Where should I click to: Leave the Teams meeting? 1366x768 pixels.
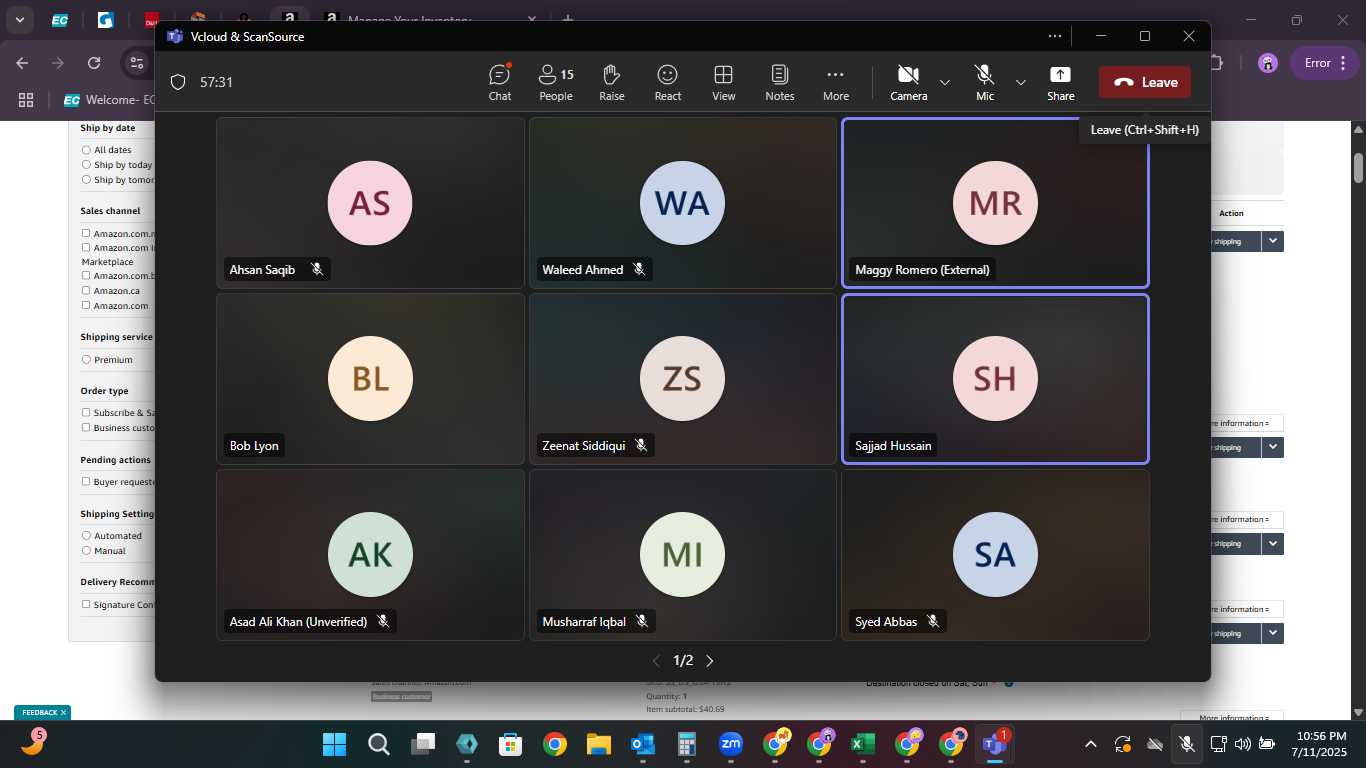1145,82
